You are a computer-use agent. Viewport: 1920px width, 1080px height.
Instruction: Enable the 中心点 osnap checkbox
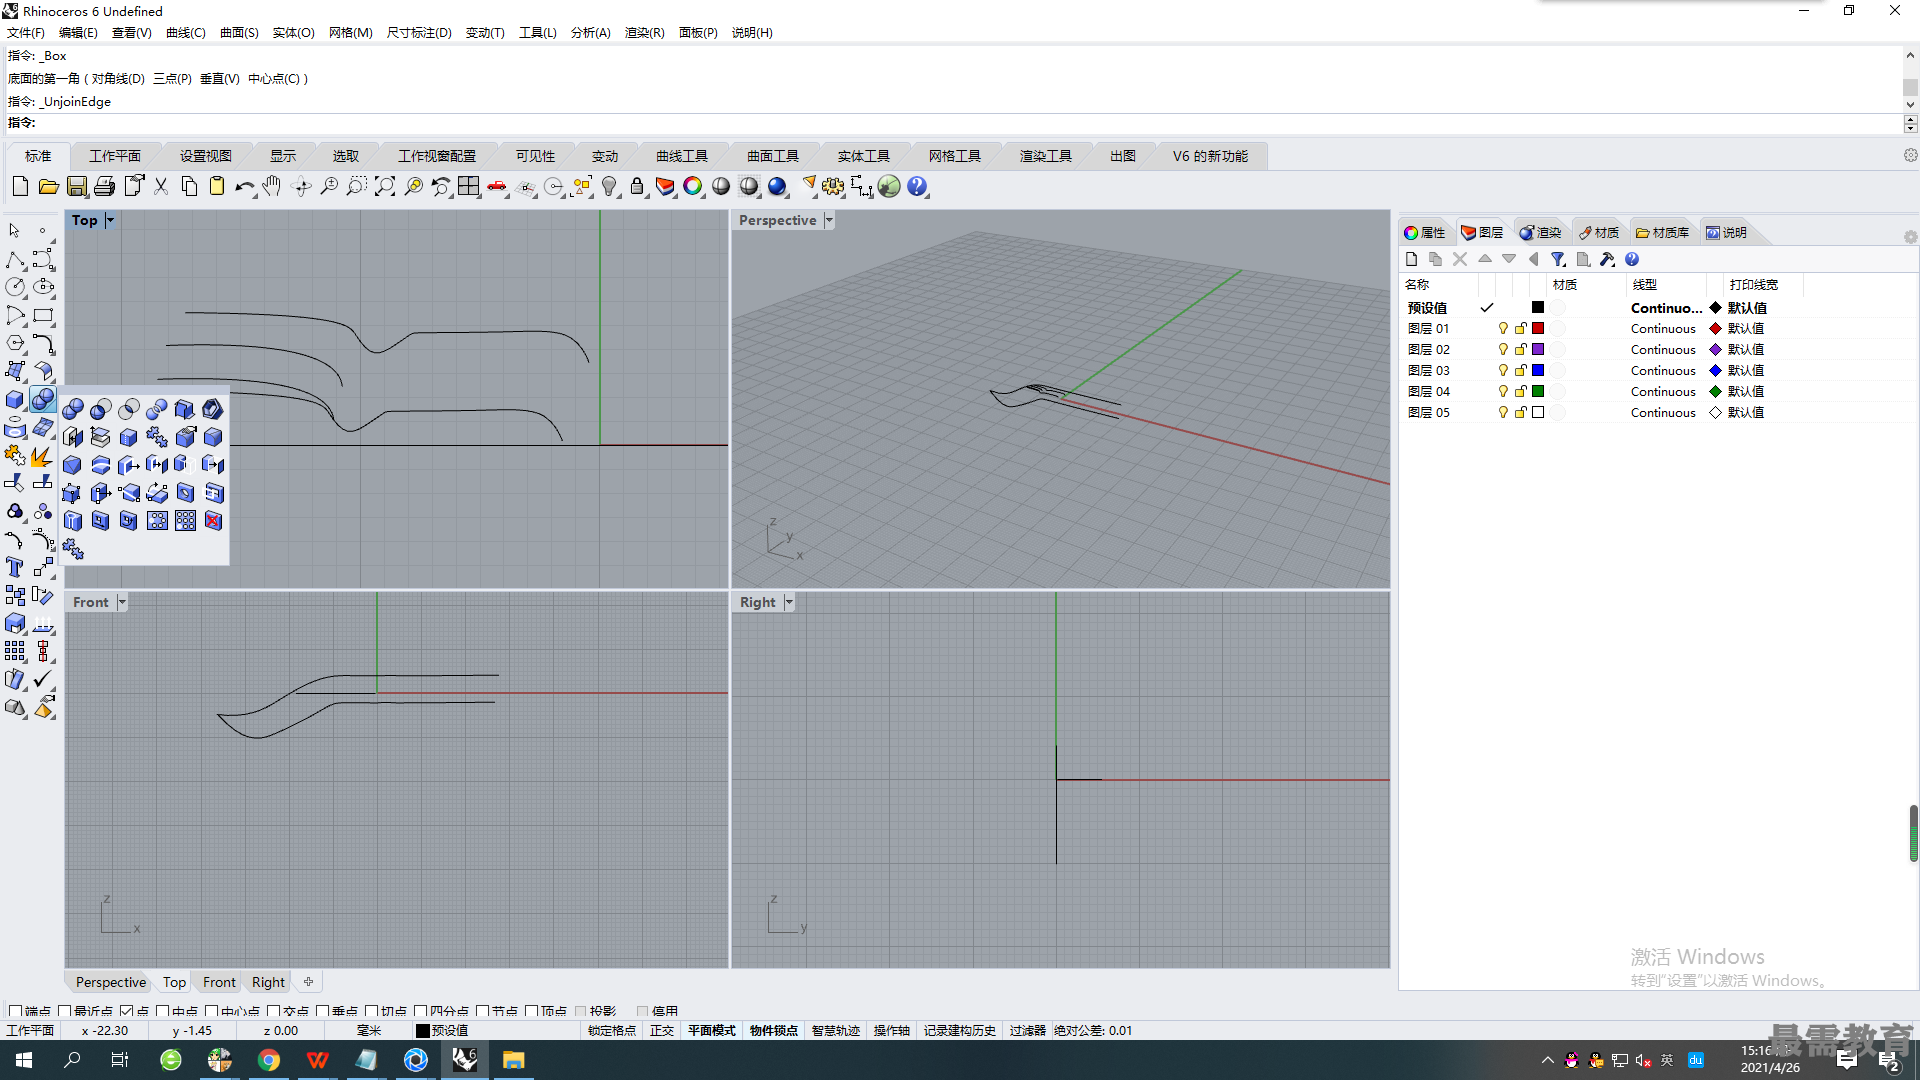(212, 1011)
